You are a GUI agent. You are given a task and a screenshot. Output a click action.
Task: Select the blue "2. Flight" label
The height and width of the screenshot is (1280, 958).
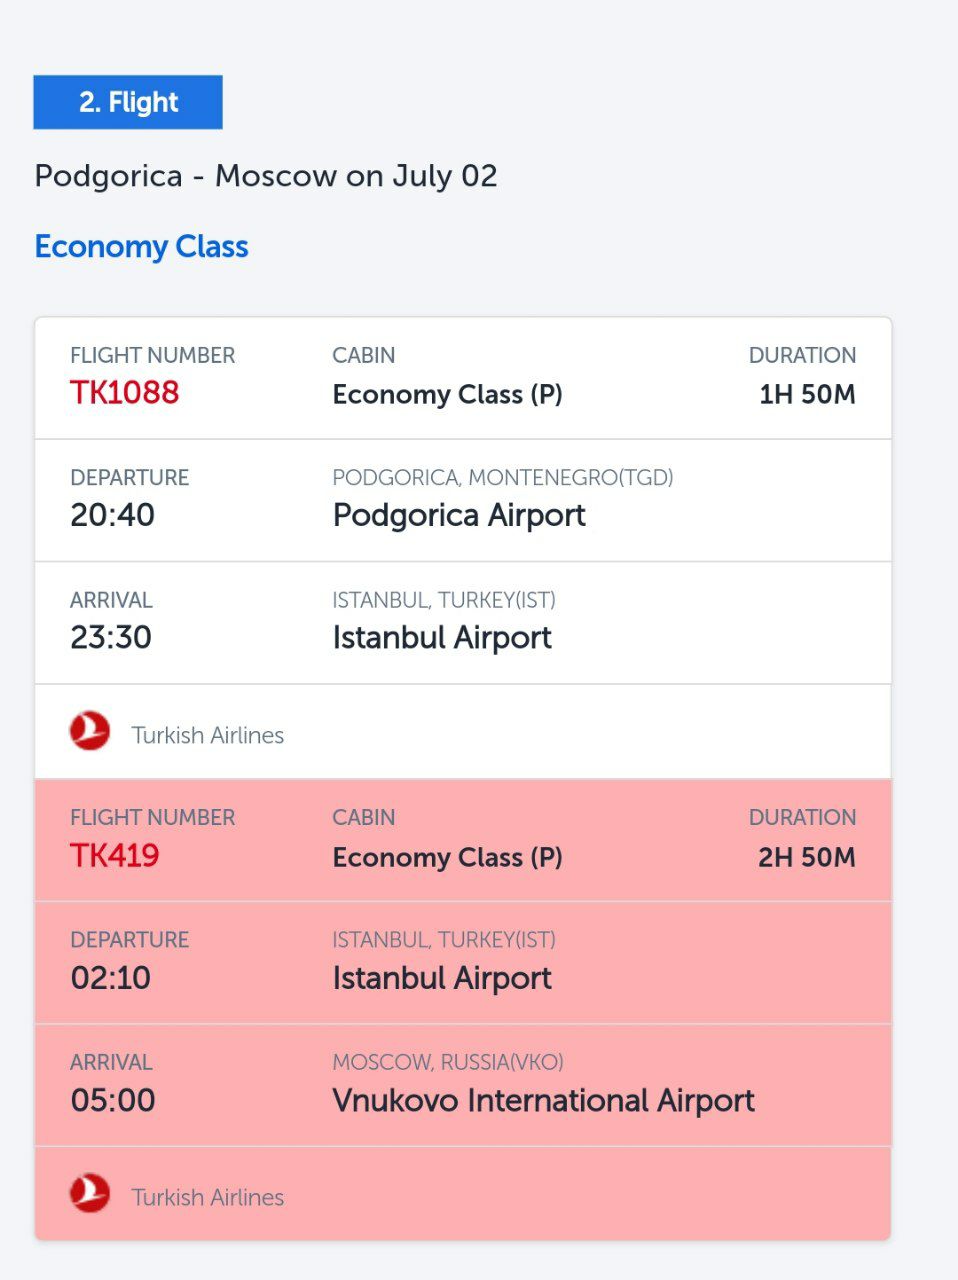click(x=128, y=102)
